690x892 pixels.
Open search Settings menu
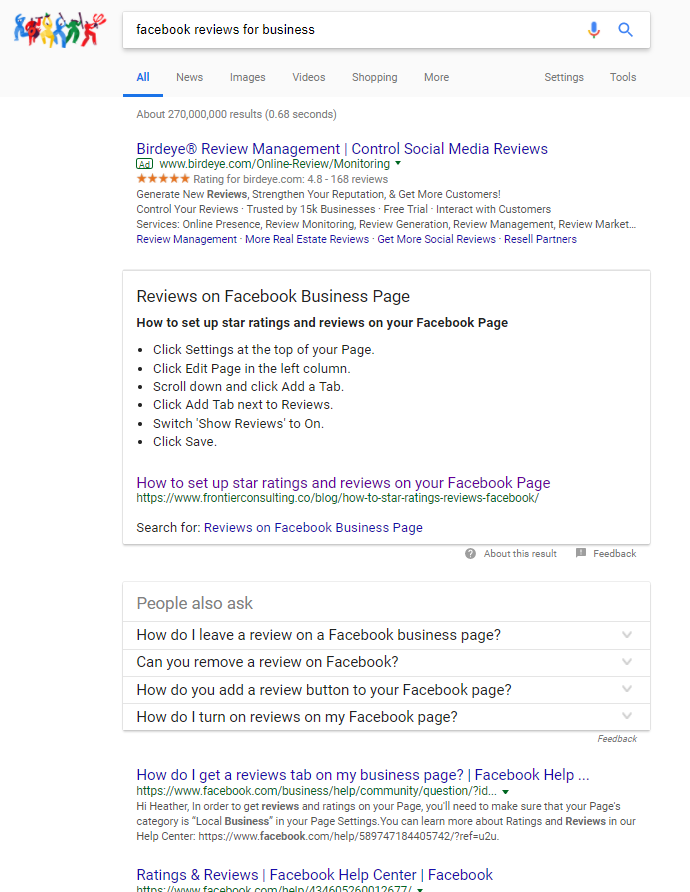(564, 77)
